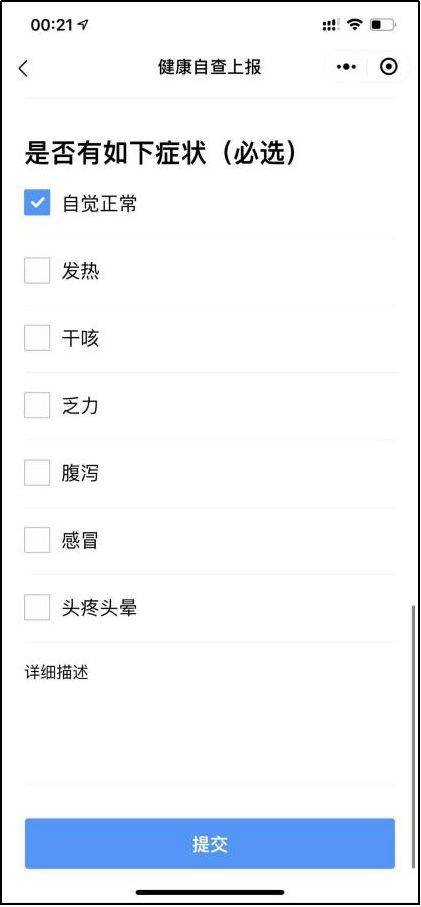The width and height of the screenshot is (421, 907).
Task: Tap the Wi-Fi status icon
Action: [354, 25]
